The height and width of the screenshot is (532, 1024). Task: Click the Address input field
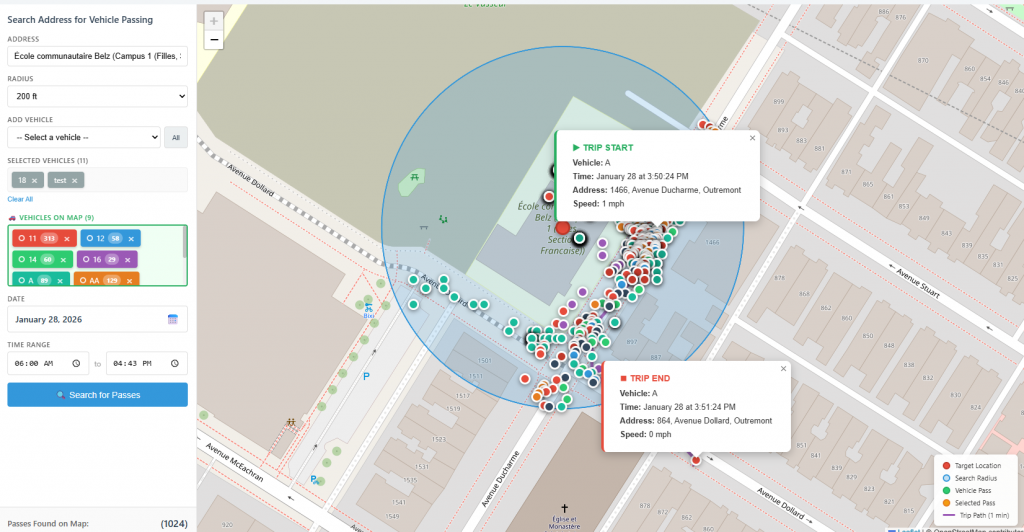point(97,56)
